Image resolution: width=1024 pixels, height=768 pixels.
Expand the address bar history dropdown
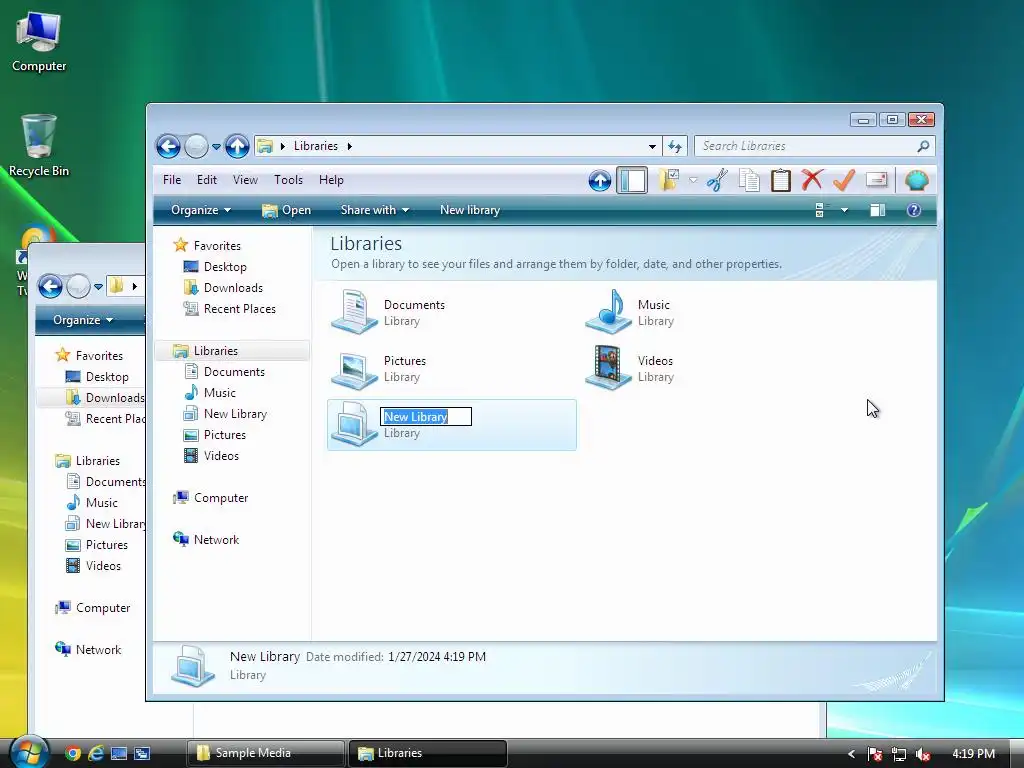pyautogui.click(x=652, y=146)
